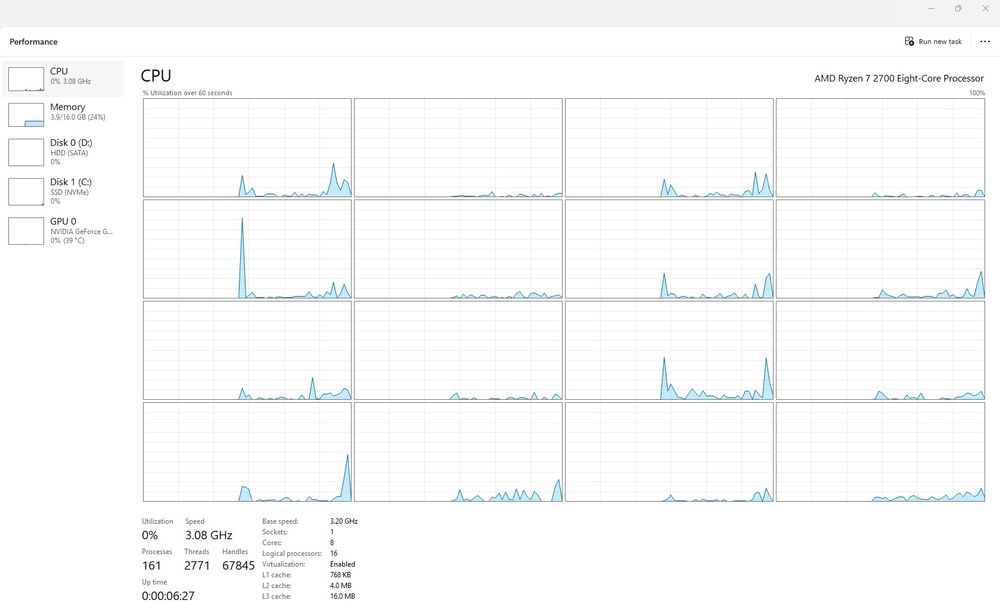The image size is (1000, 610).
Task: Click the Disk 1 mini graph icon
Action: [26, 191]
